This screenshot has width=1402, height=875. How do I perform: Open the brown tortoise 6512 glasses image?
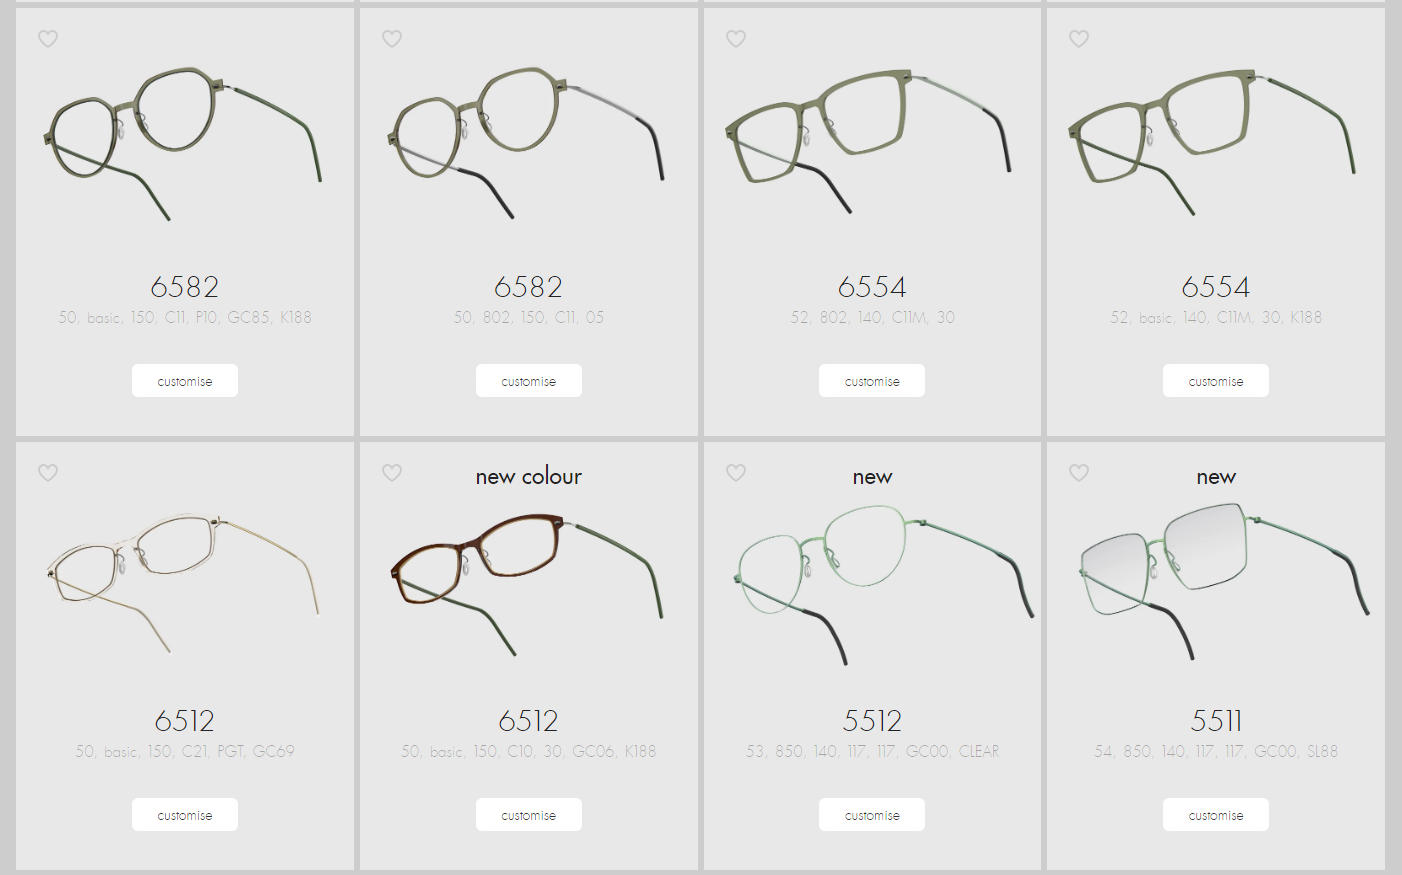[528, 582]
